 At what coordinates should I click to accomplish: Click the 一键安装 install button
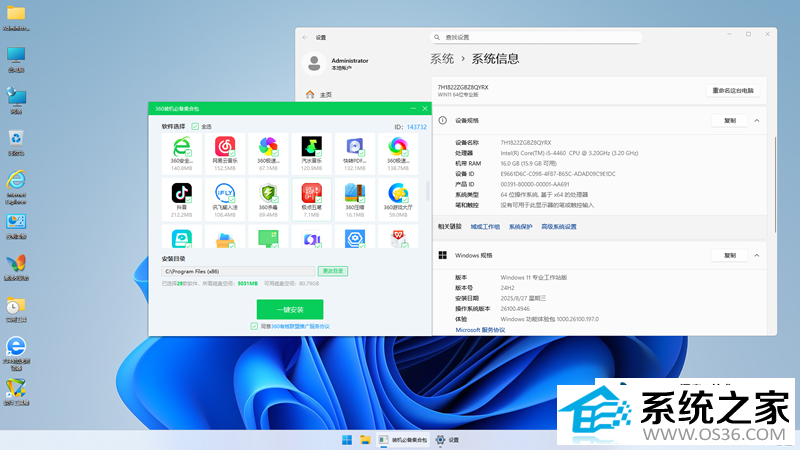(290, 309)
